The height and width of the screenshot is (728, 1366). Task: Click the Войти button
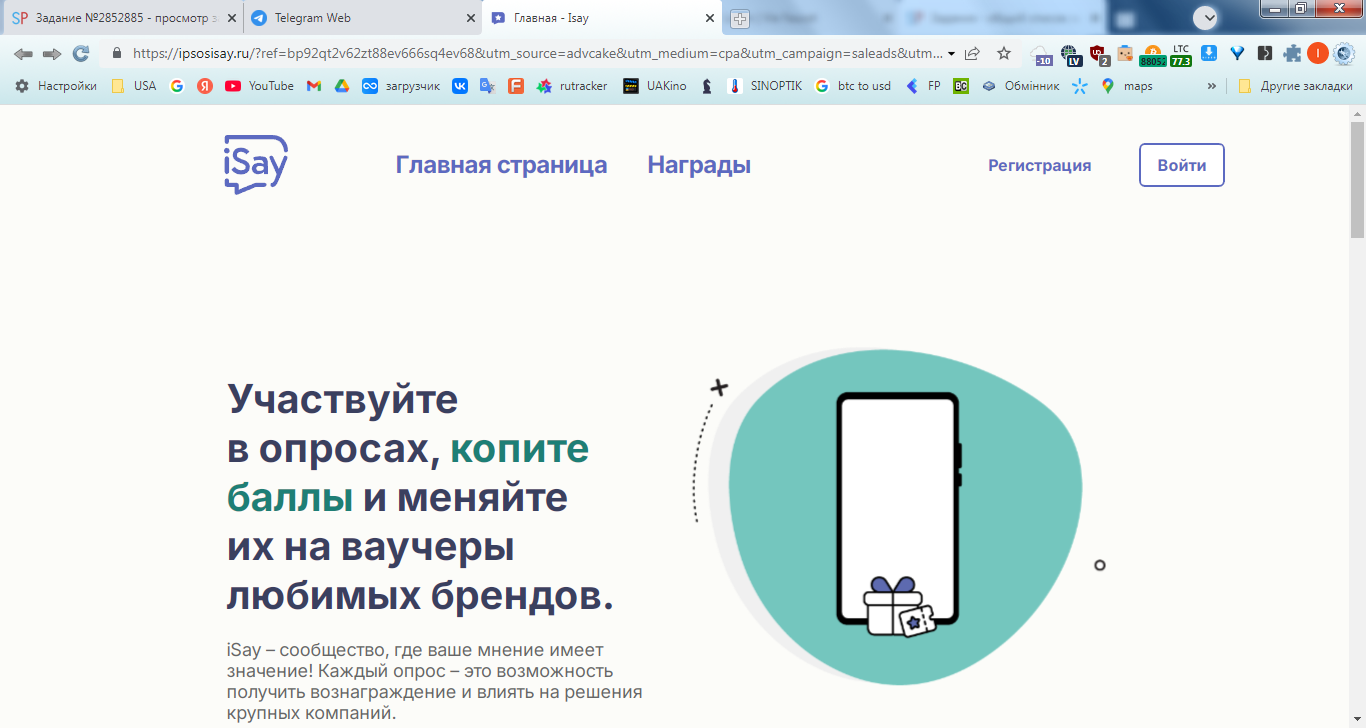[x=1182, y=165]
